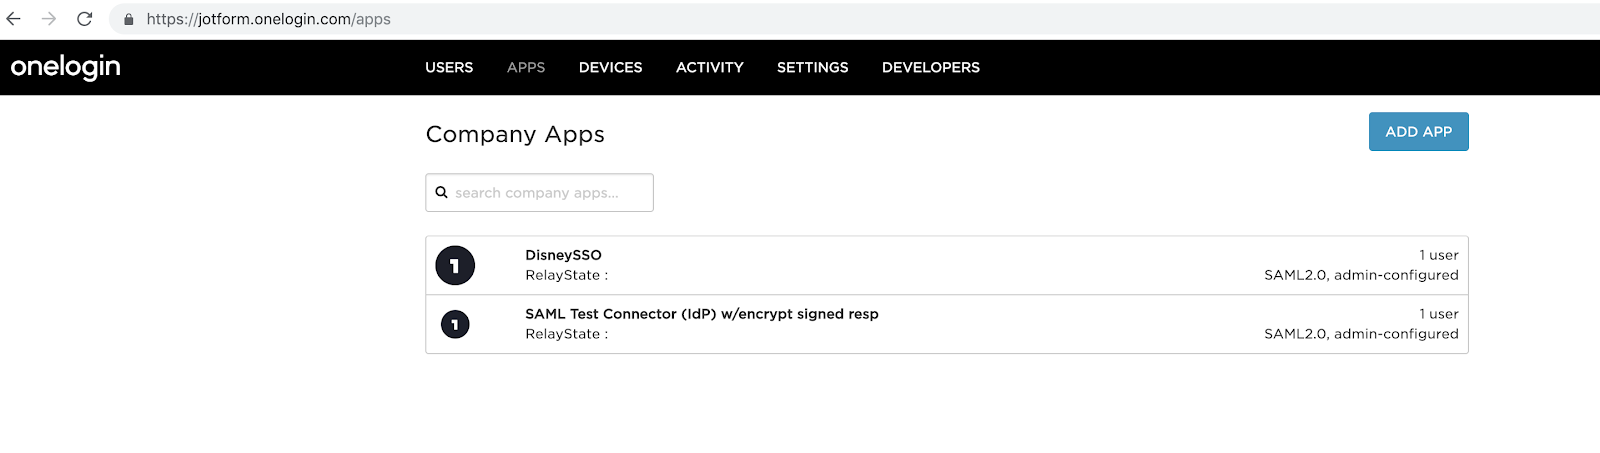Image resolution: width=1600 pixels, height=453 pixels.
Task: Click the OneLogin logo
Action: [66, 67]
